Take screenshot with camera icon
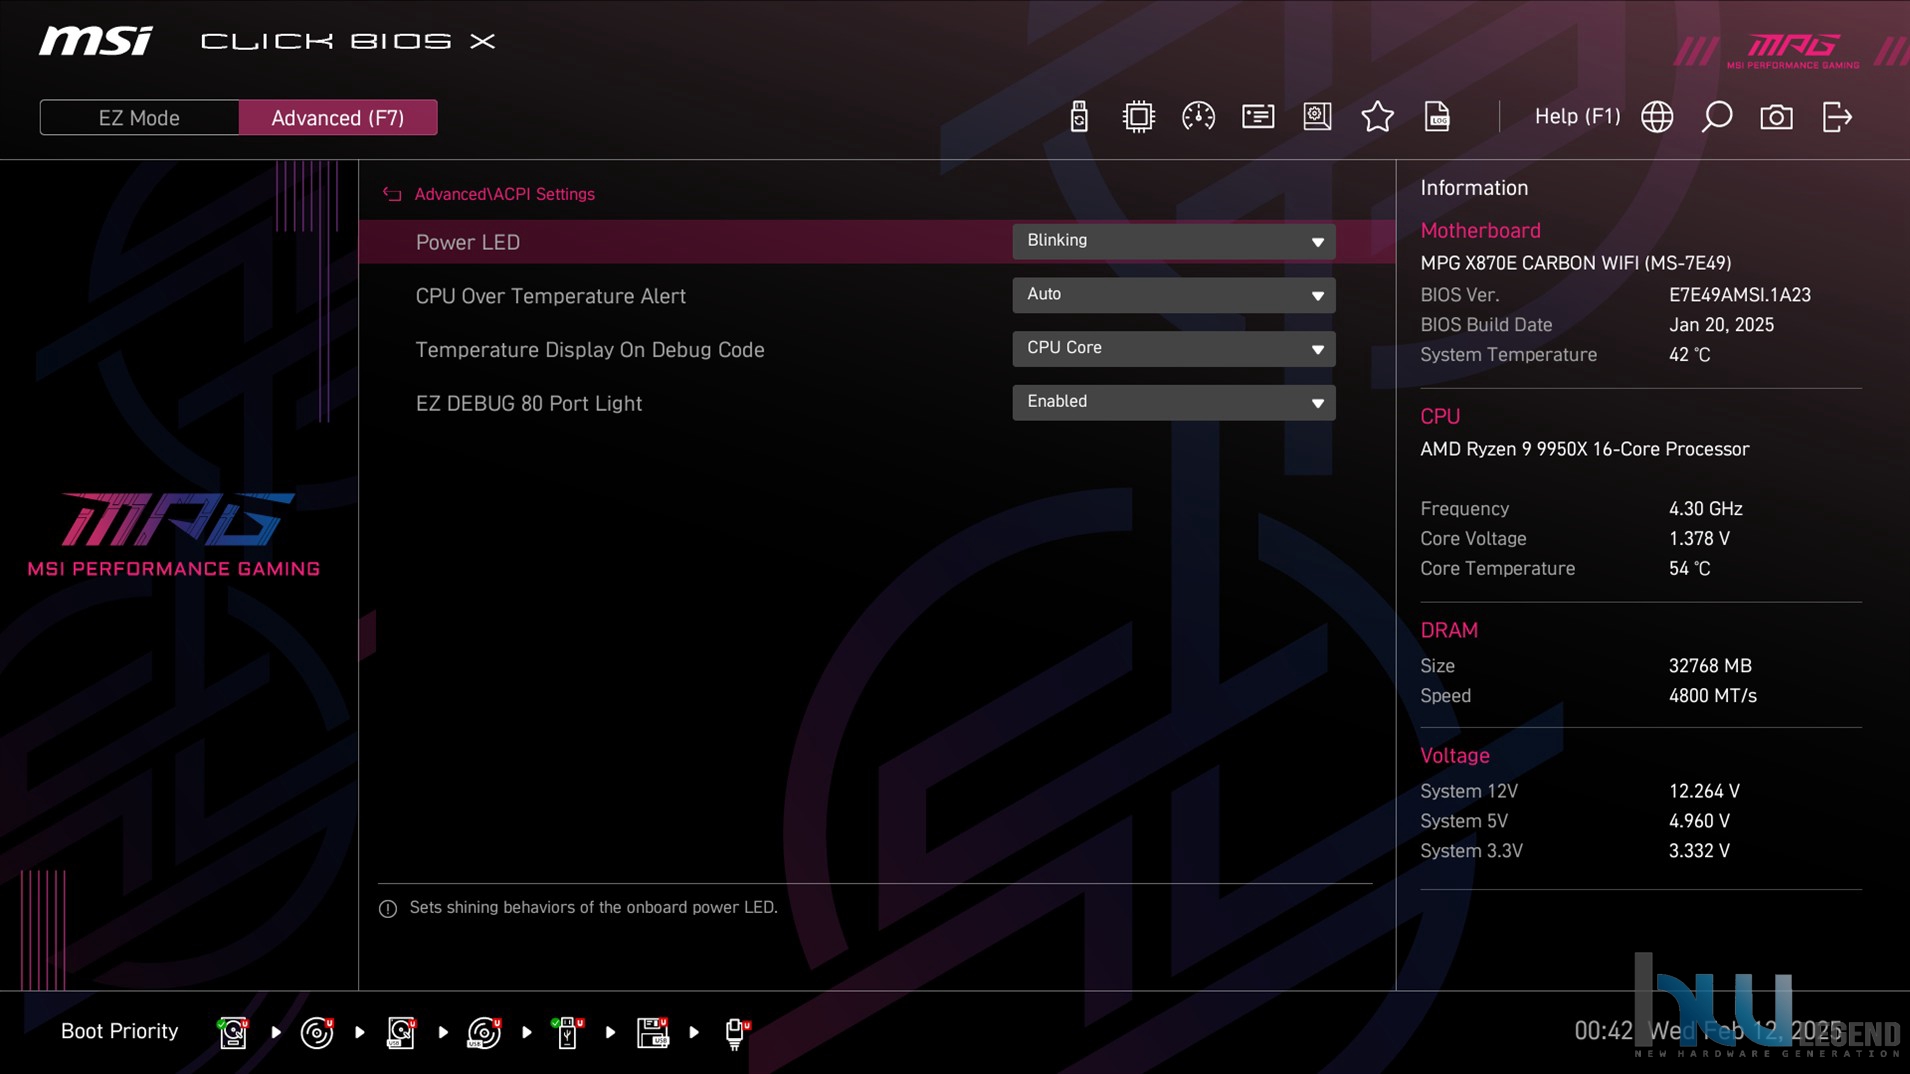This screenshot has height=1074, width=1910. click(1776, 117)
